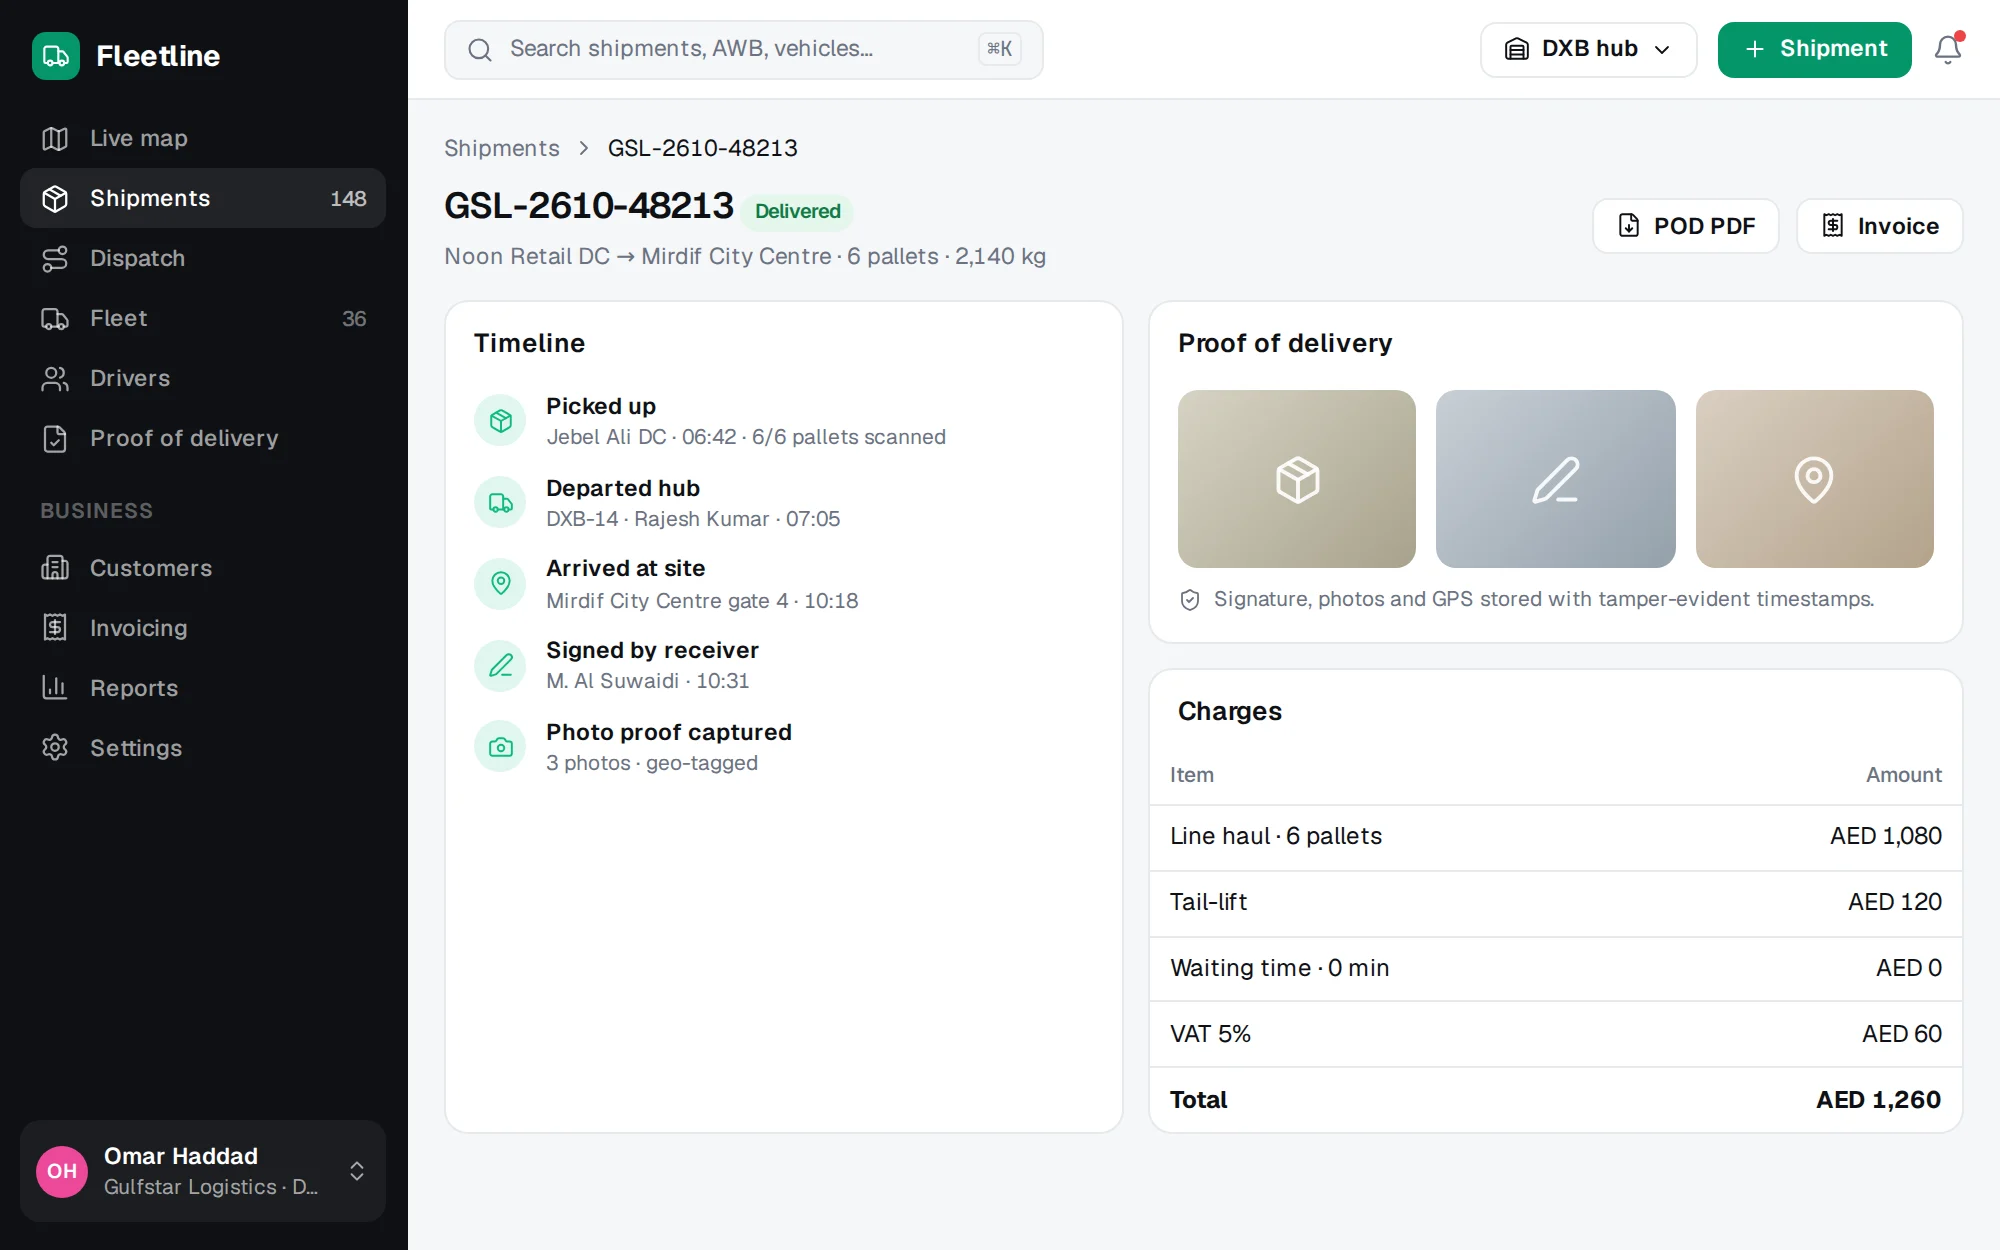This screenshot has height=1250, width=2000.
Task: Click the Departed hub truck timeline icon
Action: coord(500,503)
